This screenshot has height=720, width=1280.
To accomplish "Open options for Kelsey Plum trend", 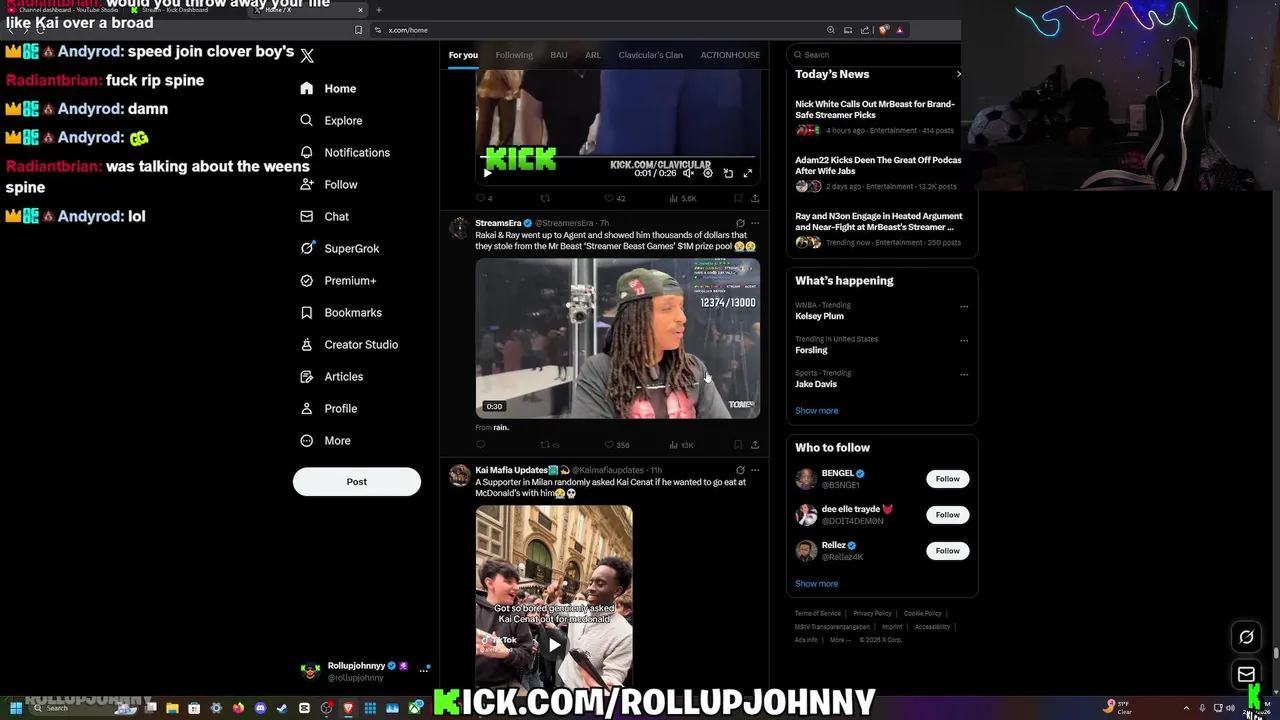I will pyautogui.click(x=964, y=307).
